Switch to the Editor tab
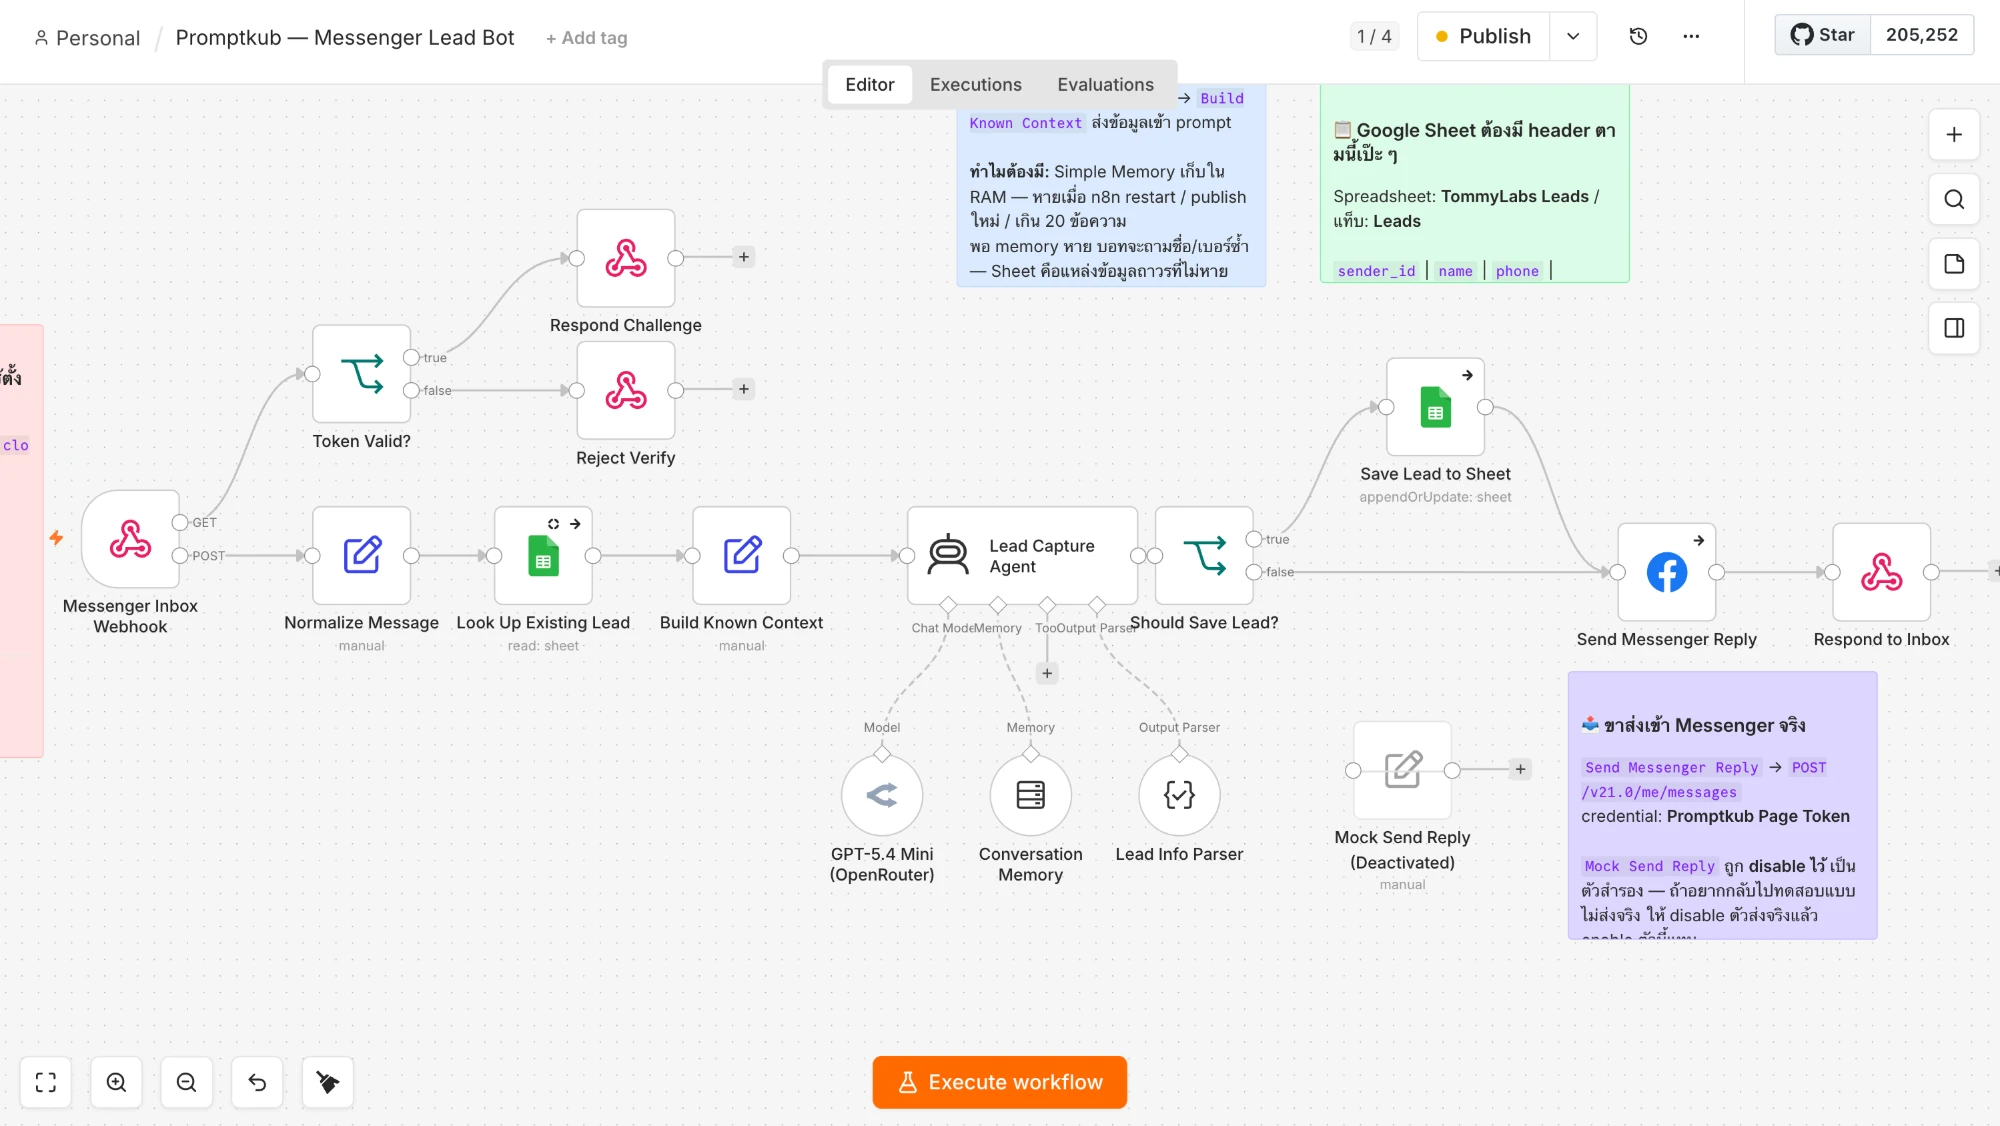The height and width of the screenshot is (1126, 2000). pos(869,85)
